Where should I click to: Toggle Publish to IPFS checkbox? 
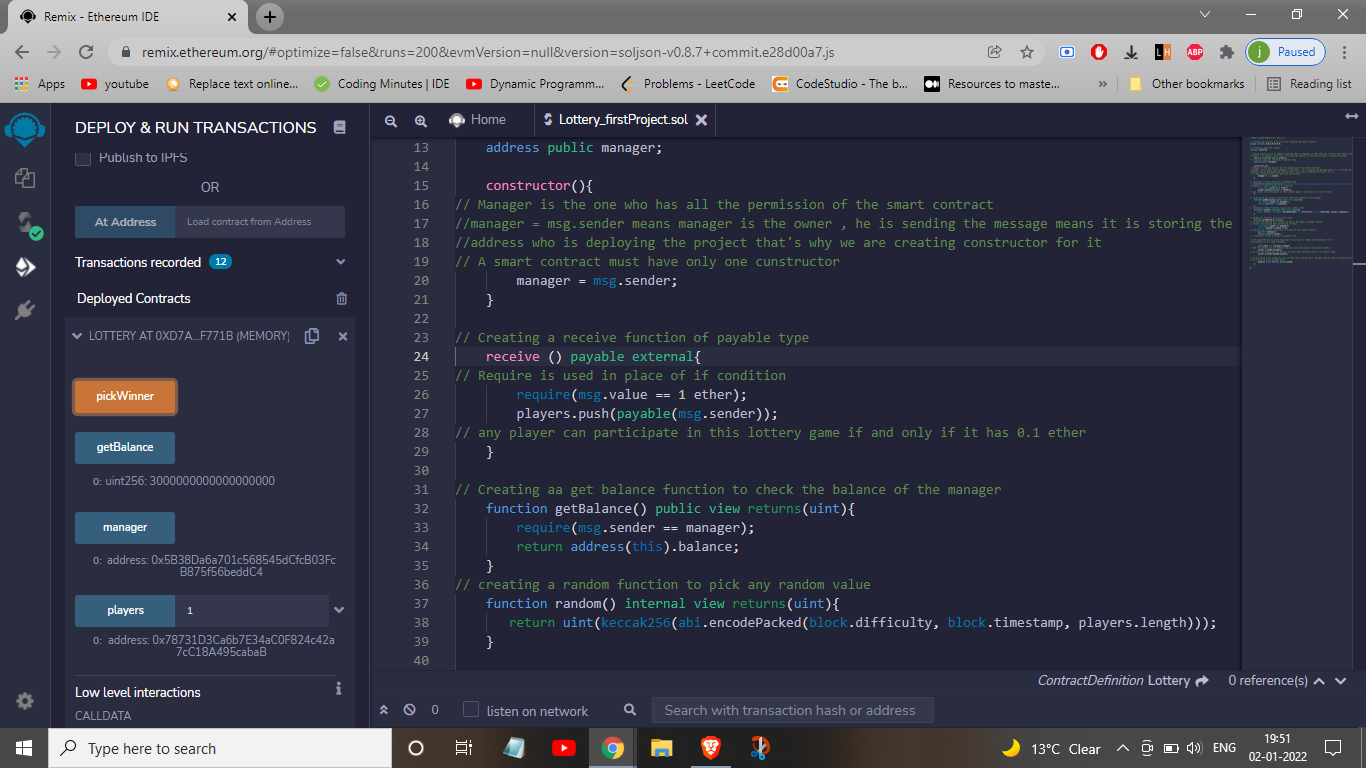[x=83, y=158]
